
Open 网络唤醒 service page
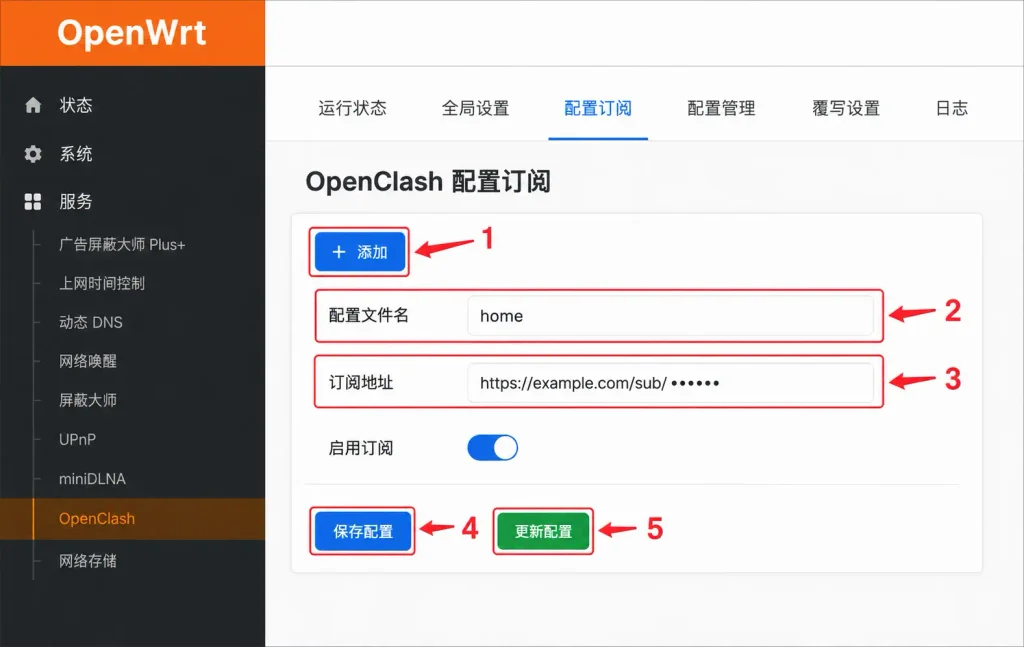click(88, 361)
